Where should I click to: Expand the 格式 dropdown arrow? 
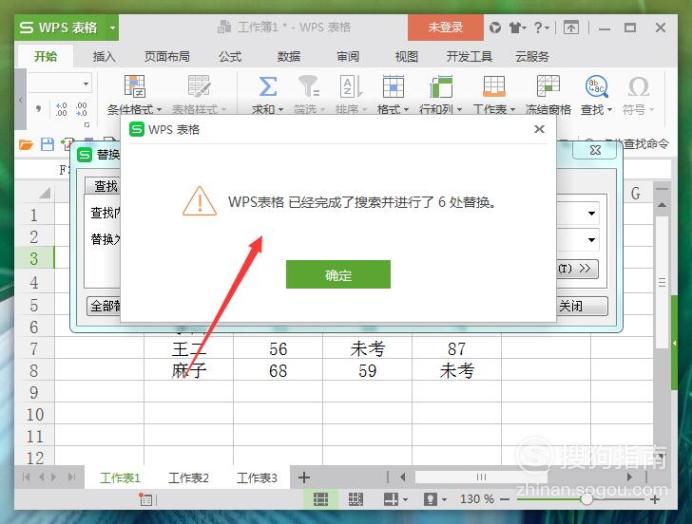coord(406,109)
